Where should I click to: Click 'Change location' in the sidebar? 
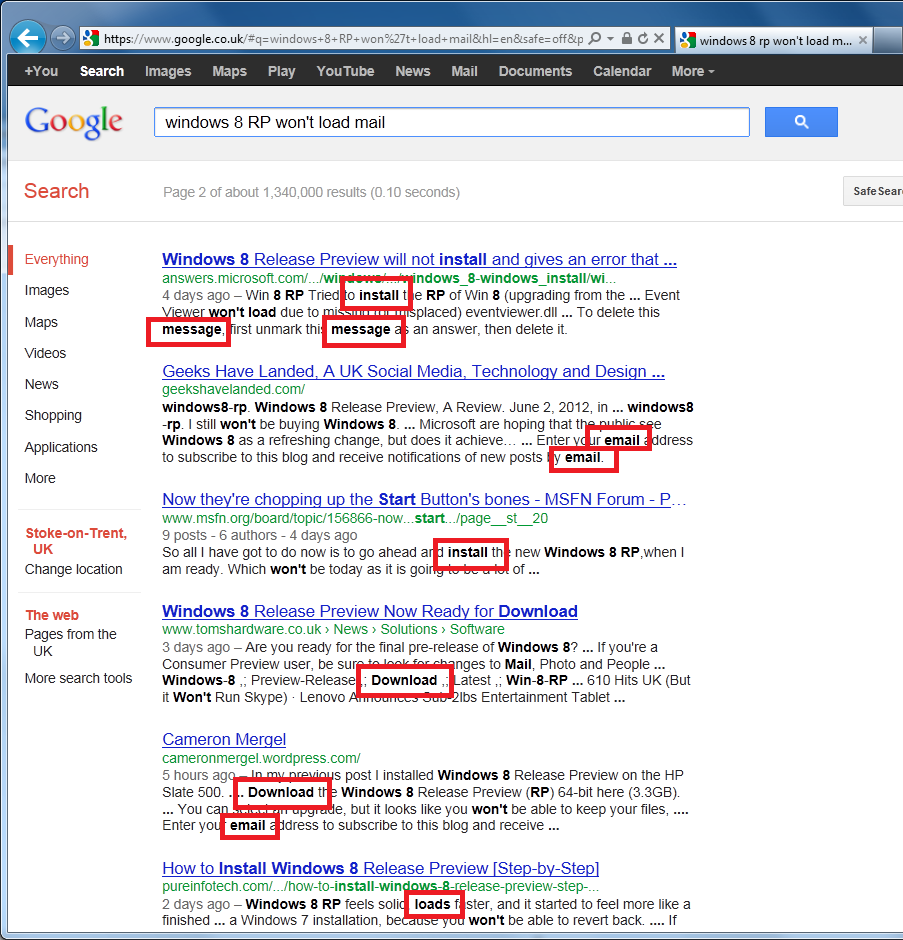[73, 569]
